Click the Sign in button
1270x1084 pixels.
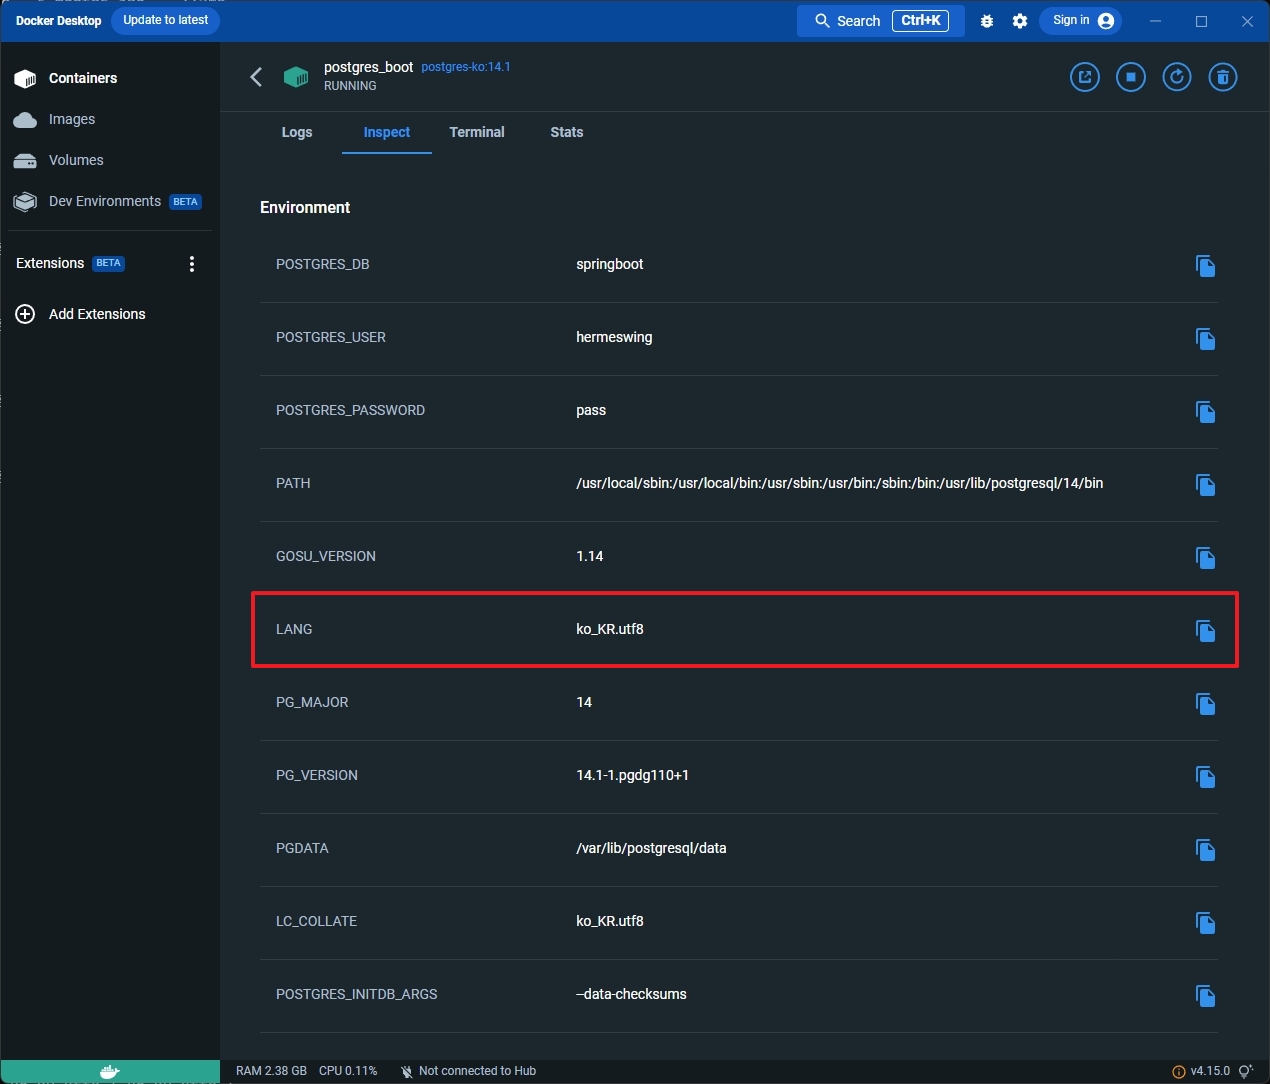1081,21
